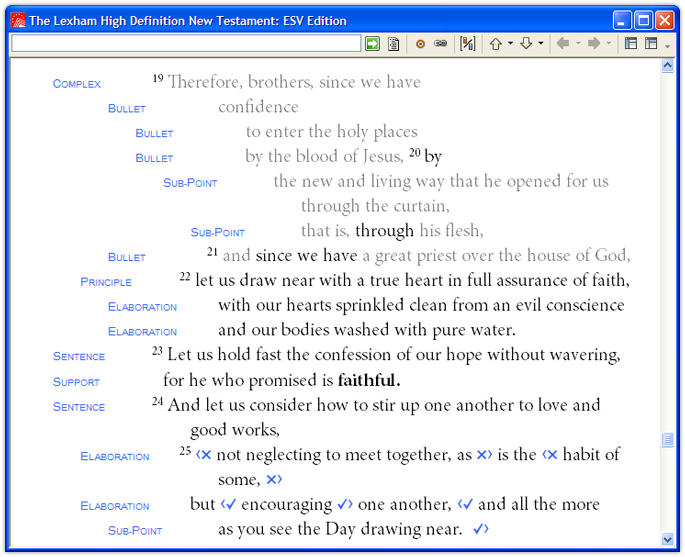Open dropdown next to up arrow
This screenshot has height=557, width=685.
tap(510, 44)
